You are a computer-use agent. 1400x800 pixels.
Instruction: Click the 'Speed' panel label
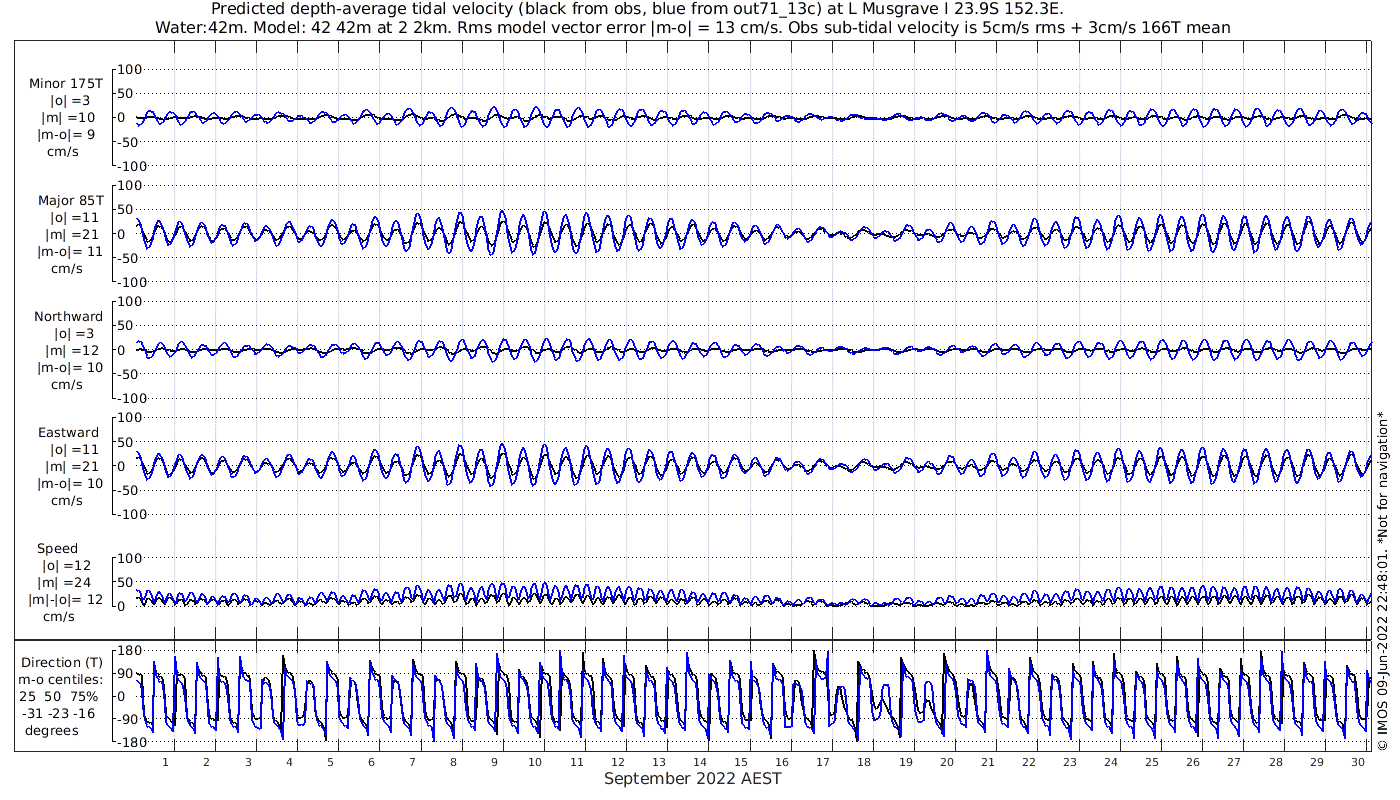click(57, 549)
